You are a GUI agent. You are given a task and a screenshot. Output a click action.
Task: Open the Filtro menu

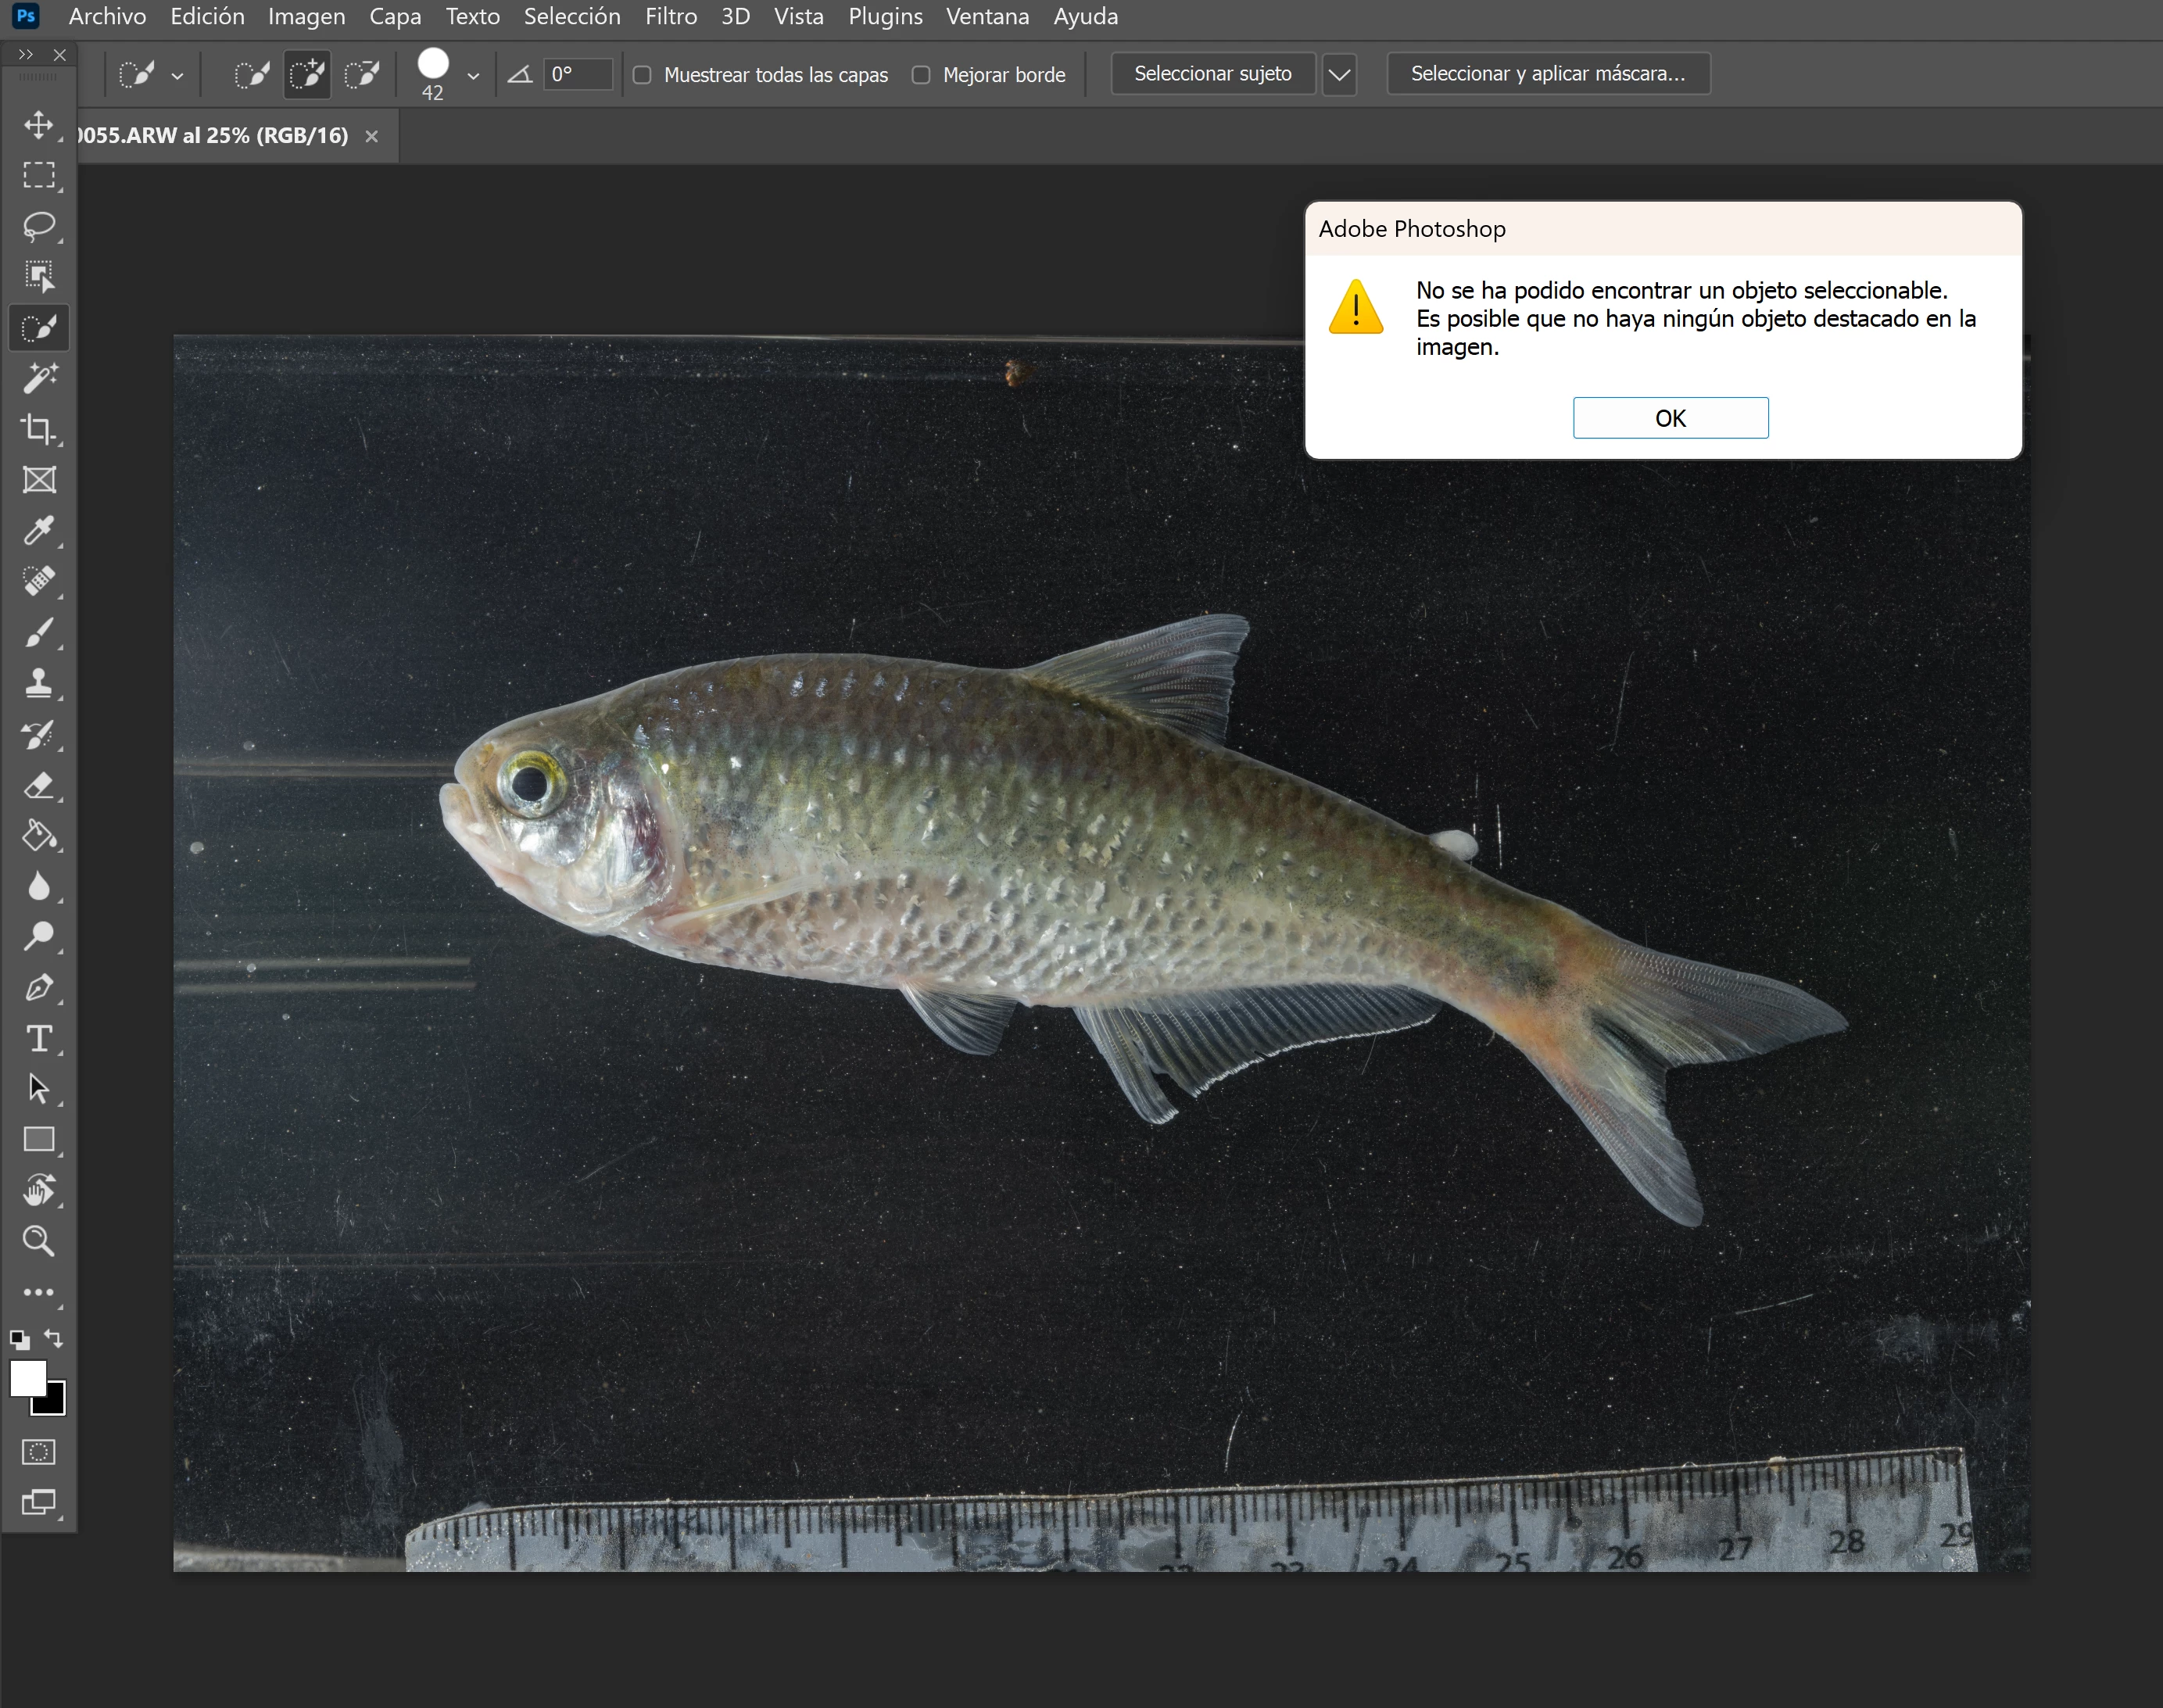click(x=670, y=17)
